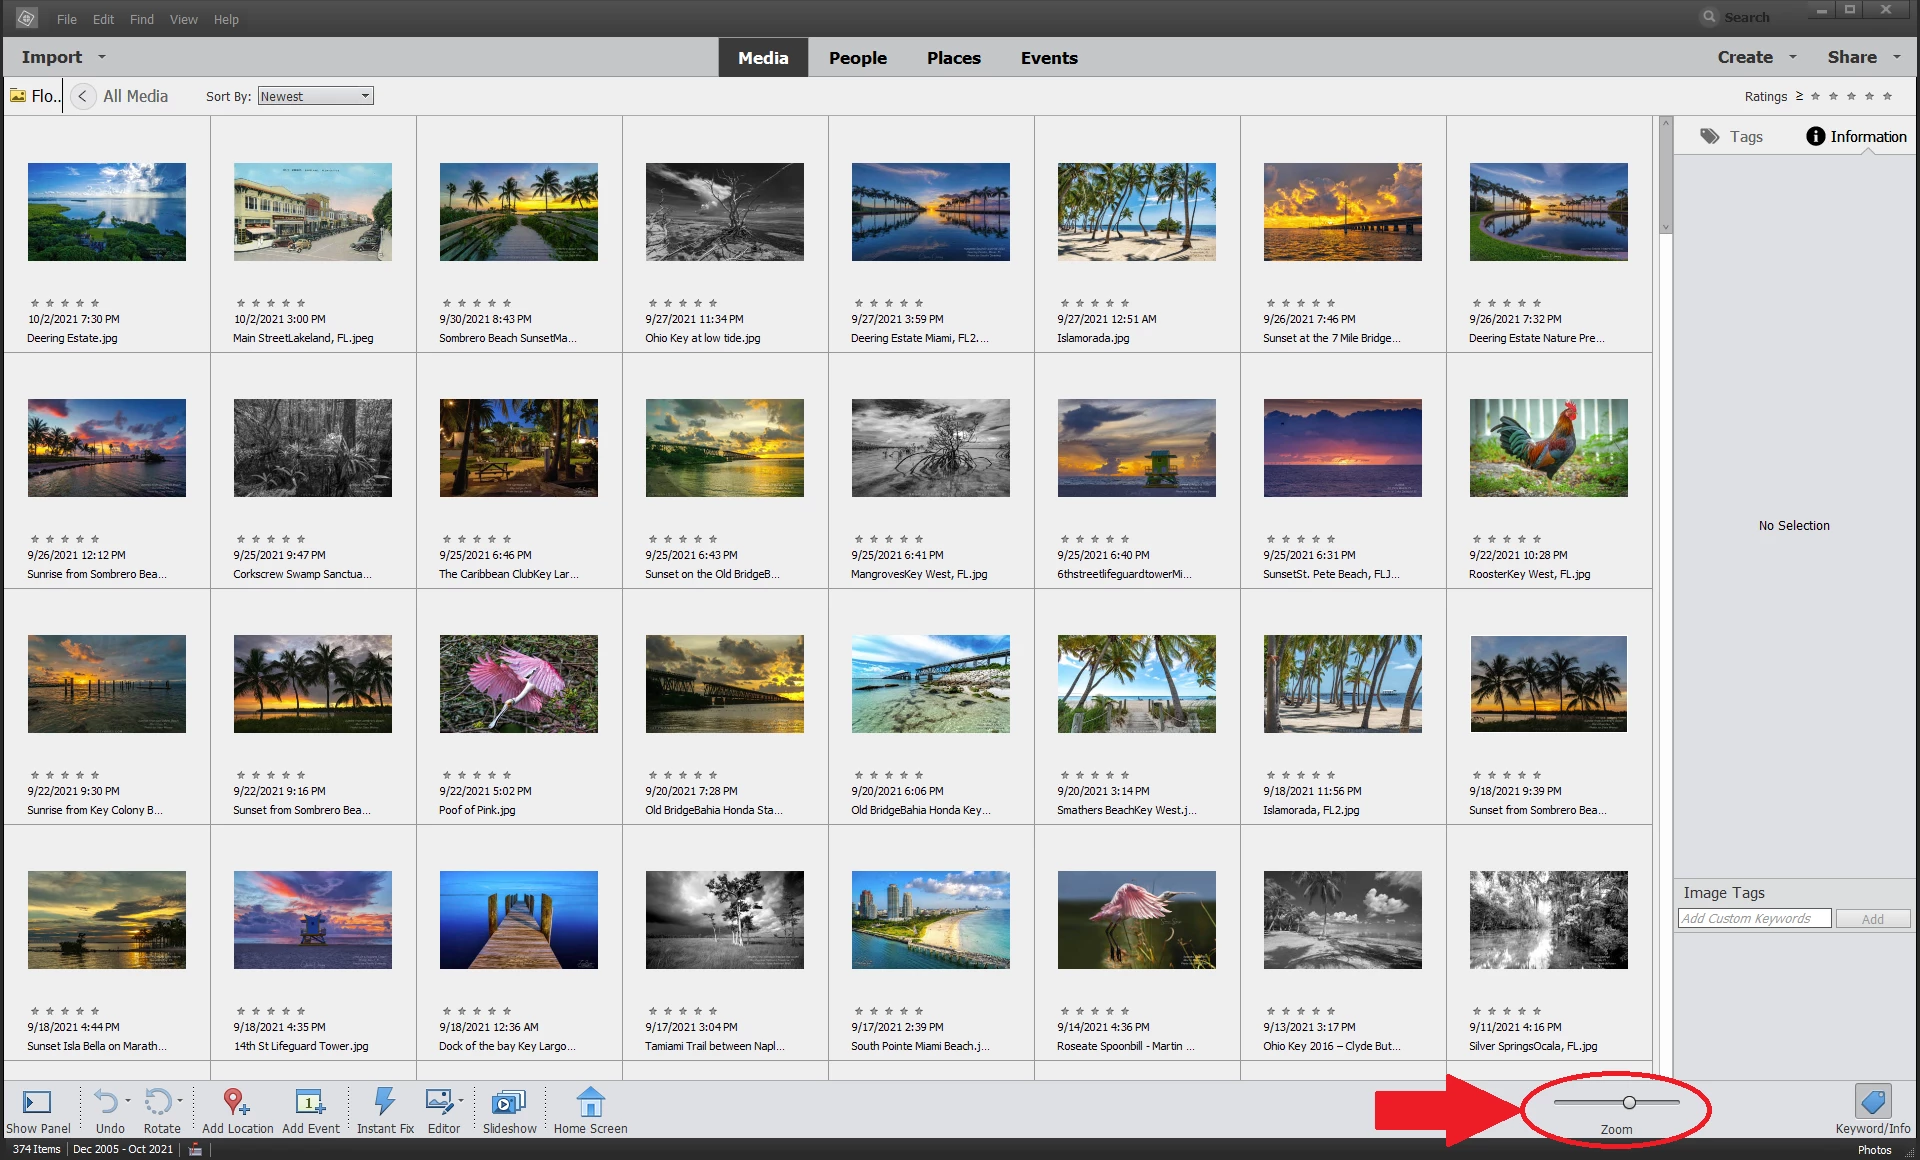
Task: Rotate the photo with the Rotate icon
Action: (x=158, y=1102)
